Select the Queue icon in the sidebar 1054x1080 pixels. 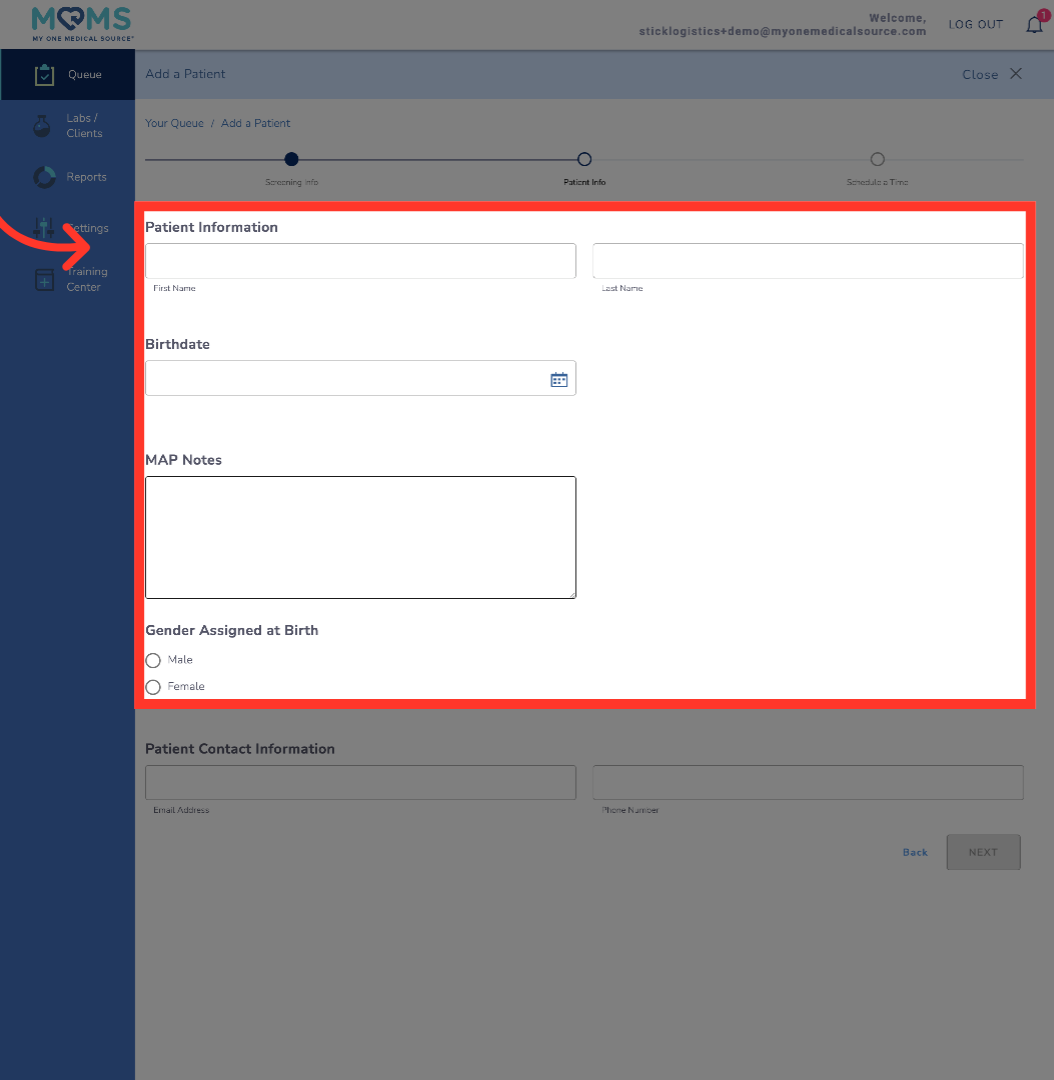coord(43,74)
